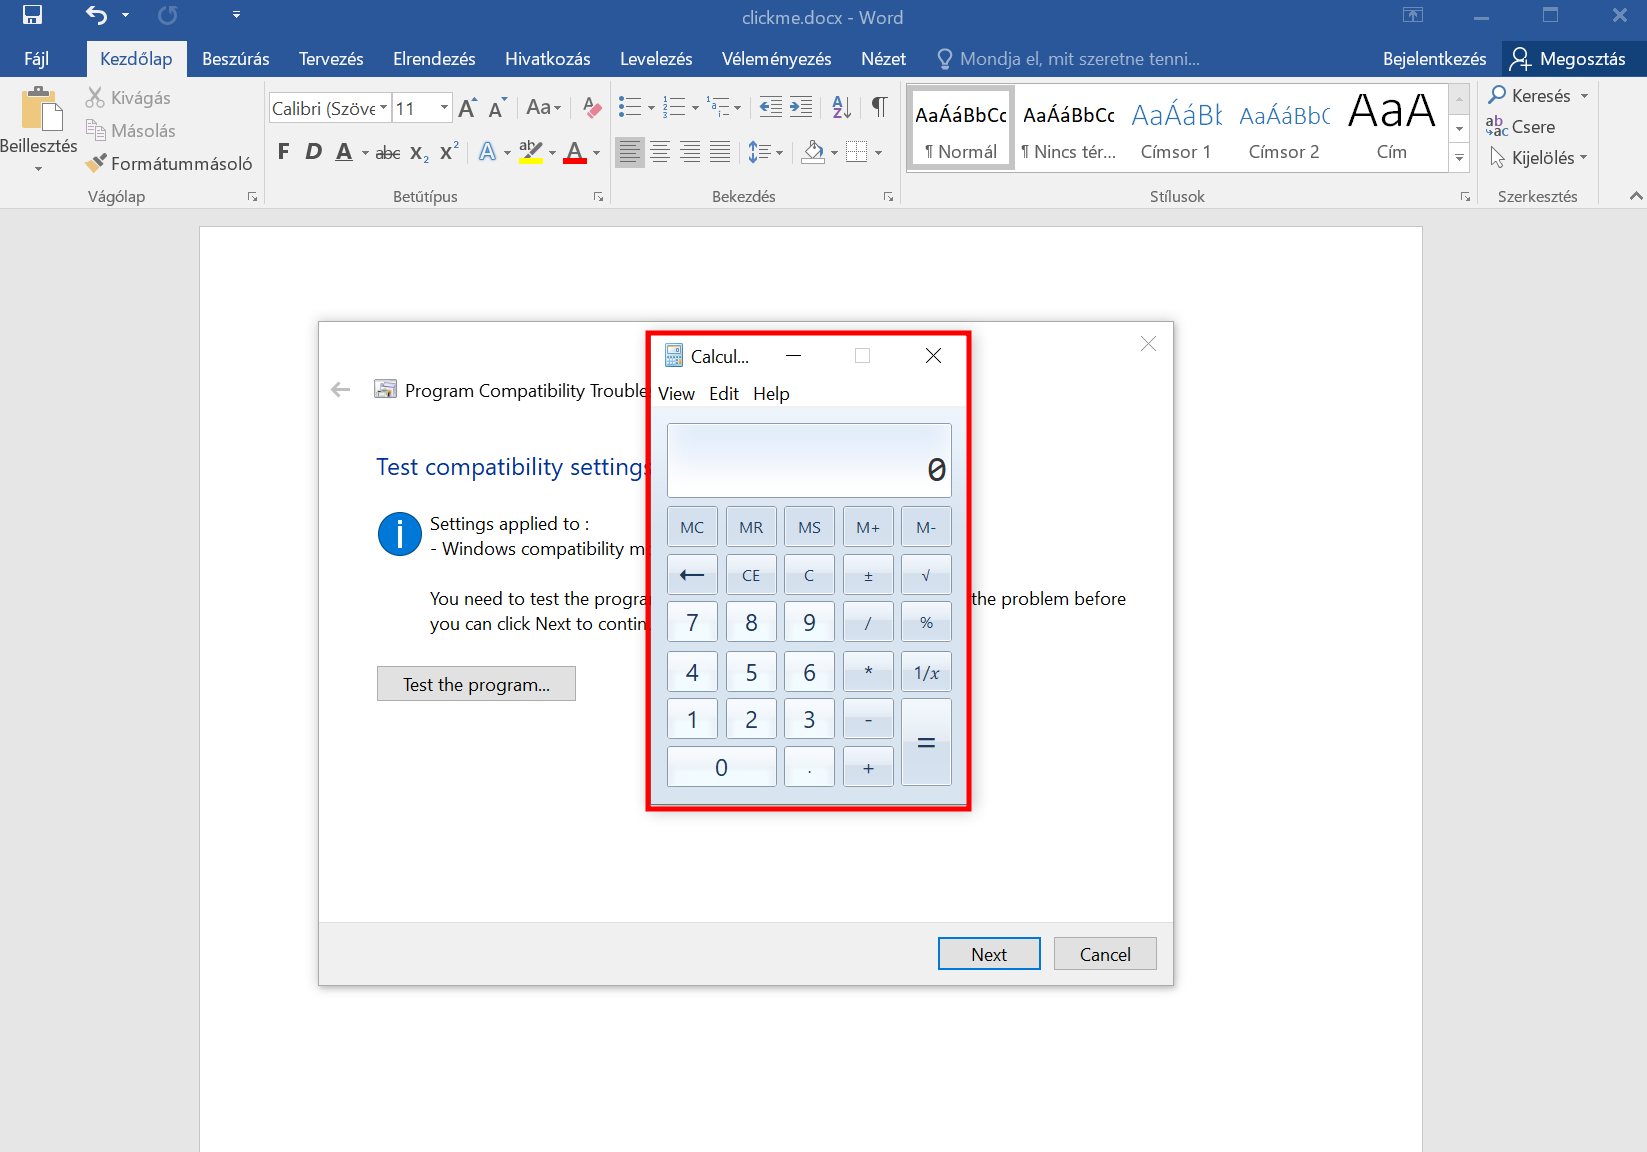This screenshot has width=1647, height=1152.
Task: Click the Calculator 7 key
Action: [692, 623]
